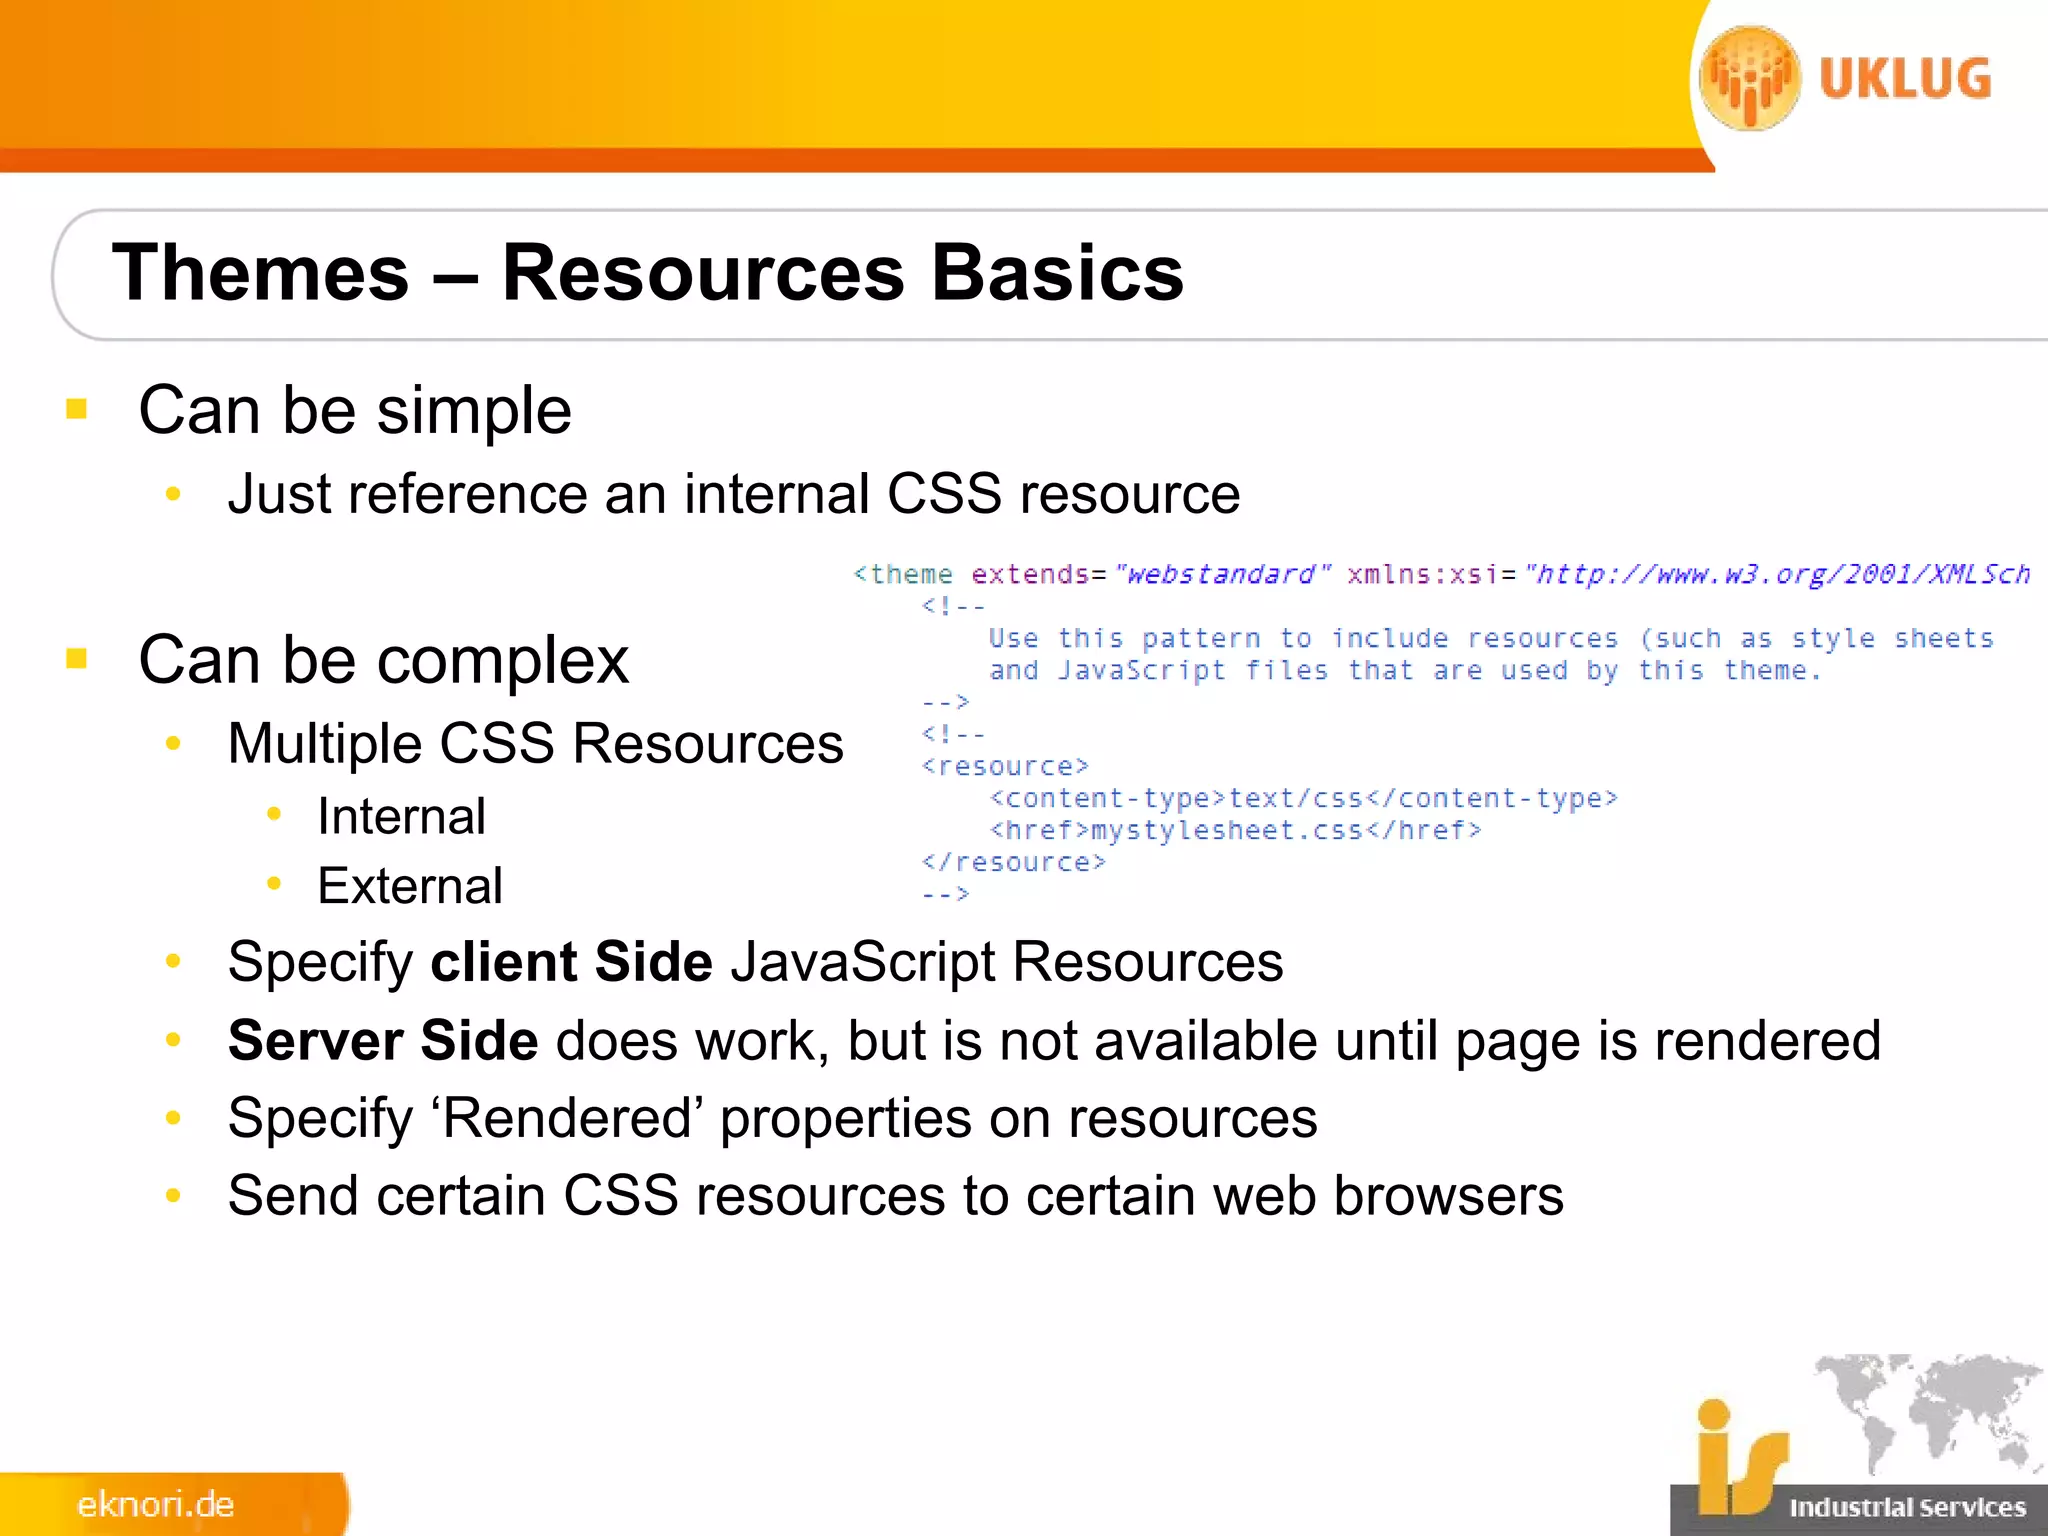Select the 'Can be complex' bullet text
Image resolution: width=2048 pixels, height=1536 pixels.
(384, 659)
